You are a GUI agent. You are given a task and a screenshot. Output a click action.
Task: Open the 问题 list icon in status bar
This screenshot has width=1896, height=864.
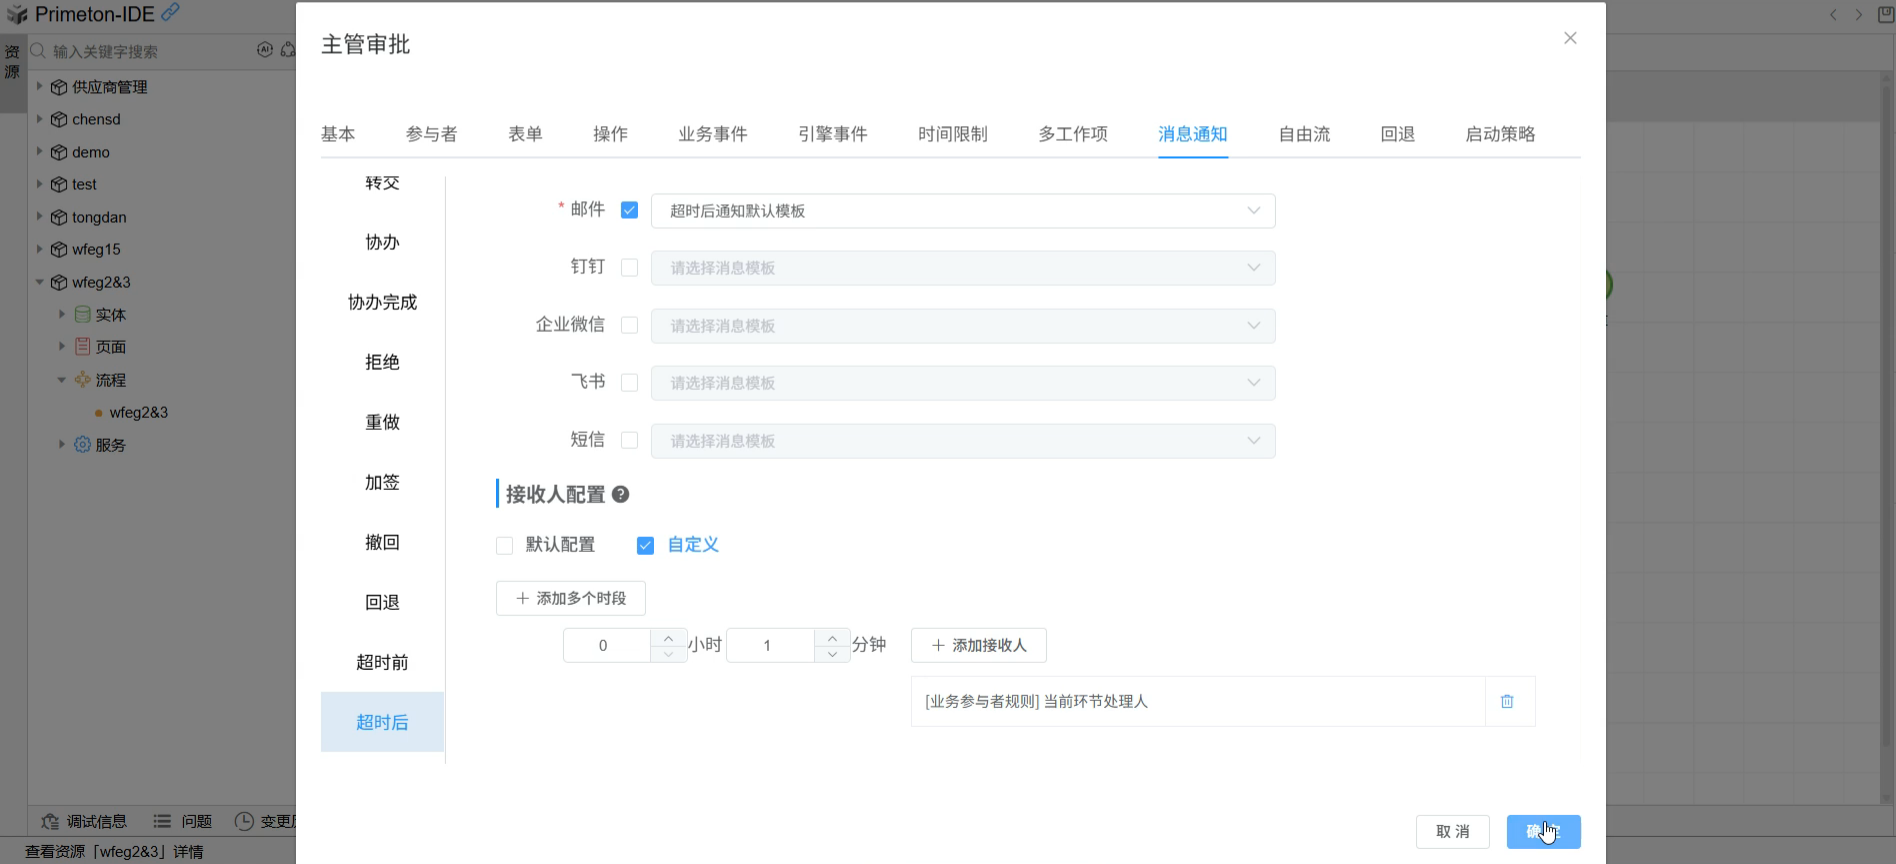click(x=162, y=821)
